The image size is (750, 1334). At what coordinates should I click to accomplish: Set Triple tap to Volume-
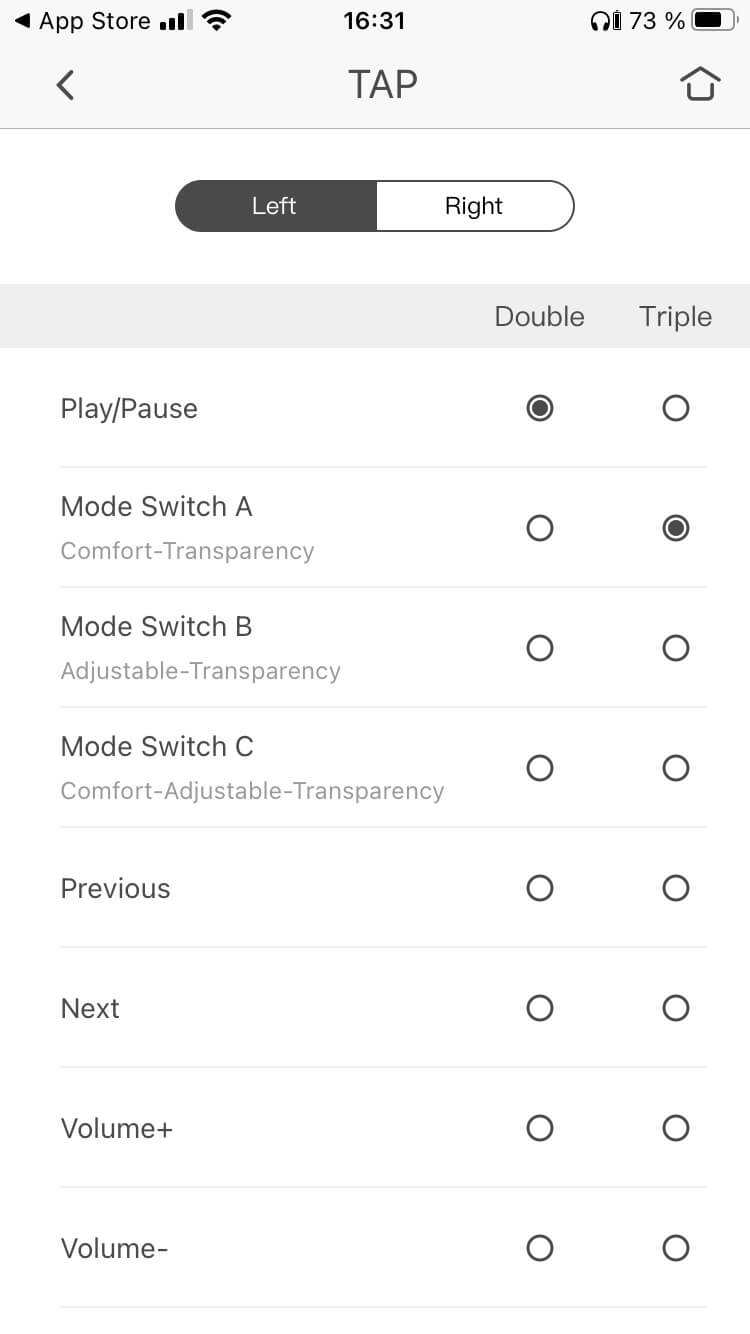point(676,1248)
